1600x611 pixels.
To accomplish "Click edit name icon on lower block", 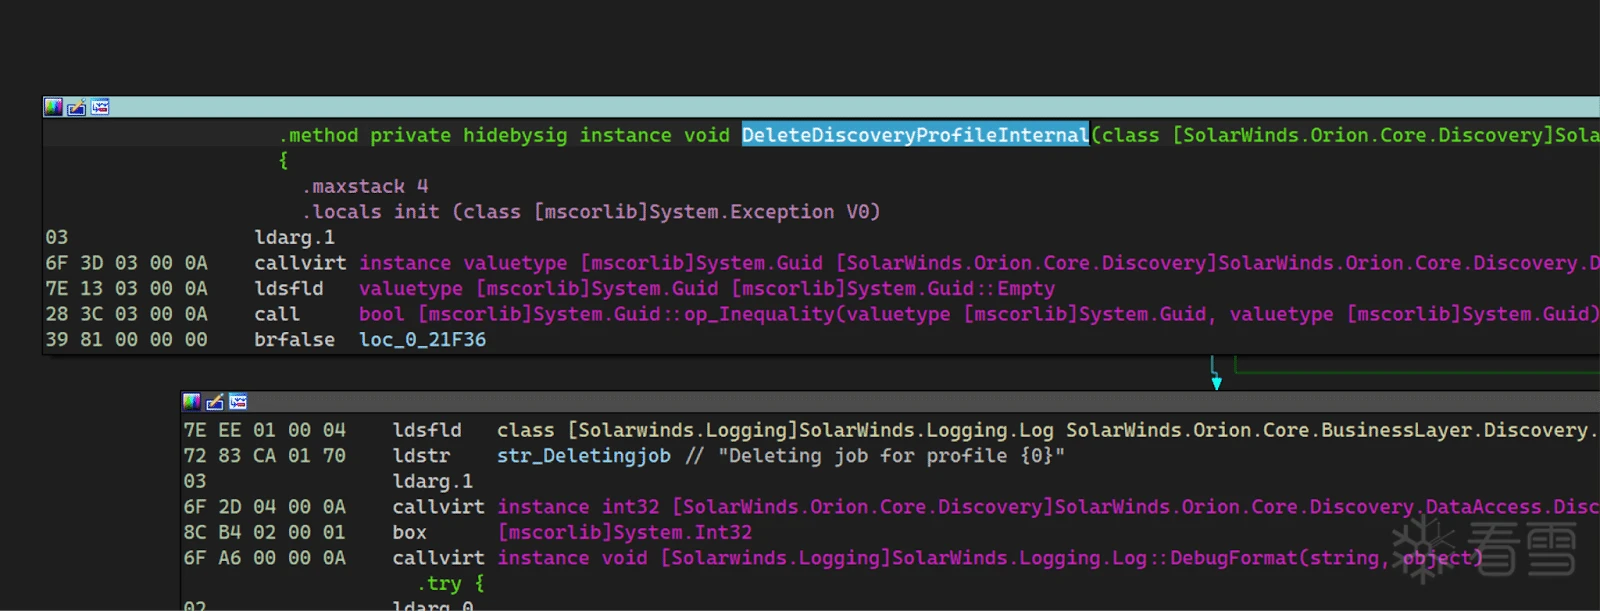I will pos(214,402).
